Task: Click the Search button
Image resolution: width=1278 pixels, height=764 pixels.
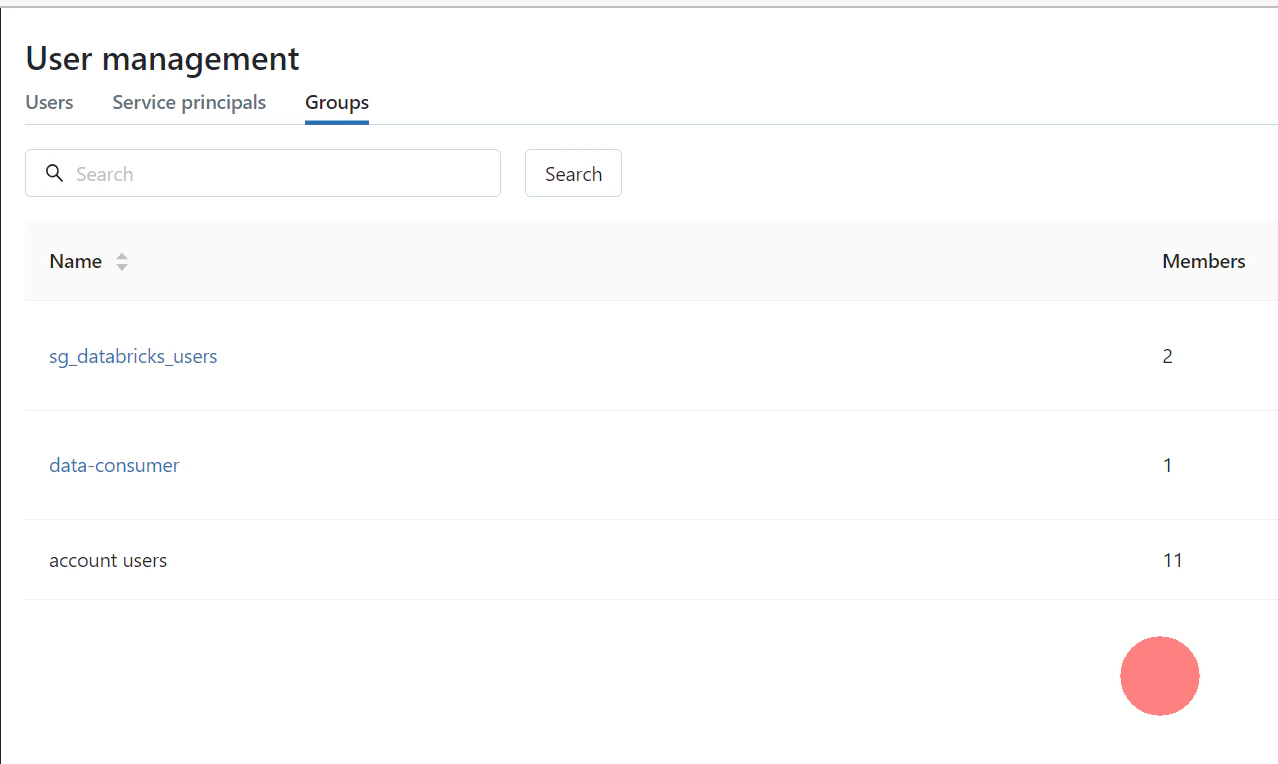Action: [x=573, y=174]
